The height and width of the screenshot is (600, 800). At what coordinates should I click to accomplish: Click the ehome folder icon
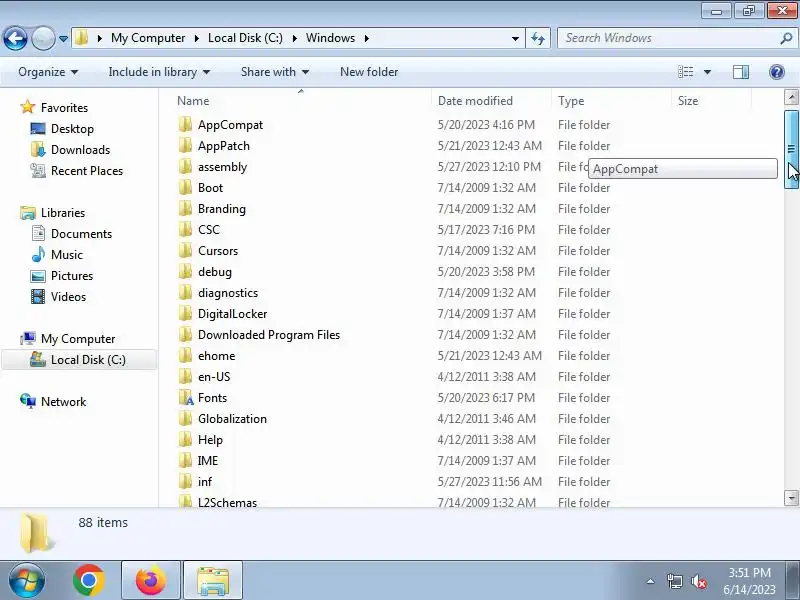tap(186, 356)
